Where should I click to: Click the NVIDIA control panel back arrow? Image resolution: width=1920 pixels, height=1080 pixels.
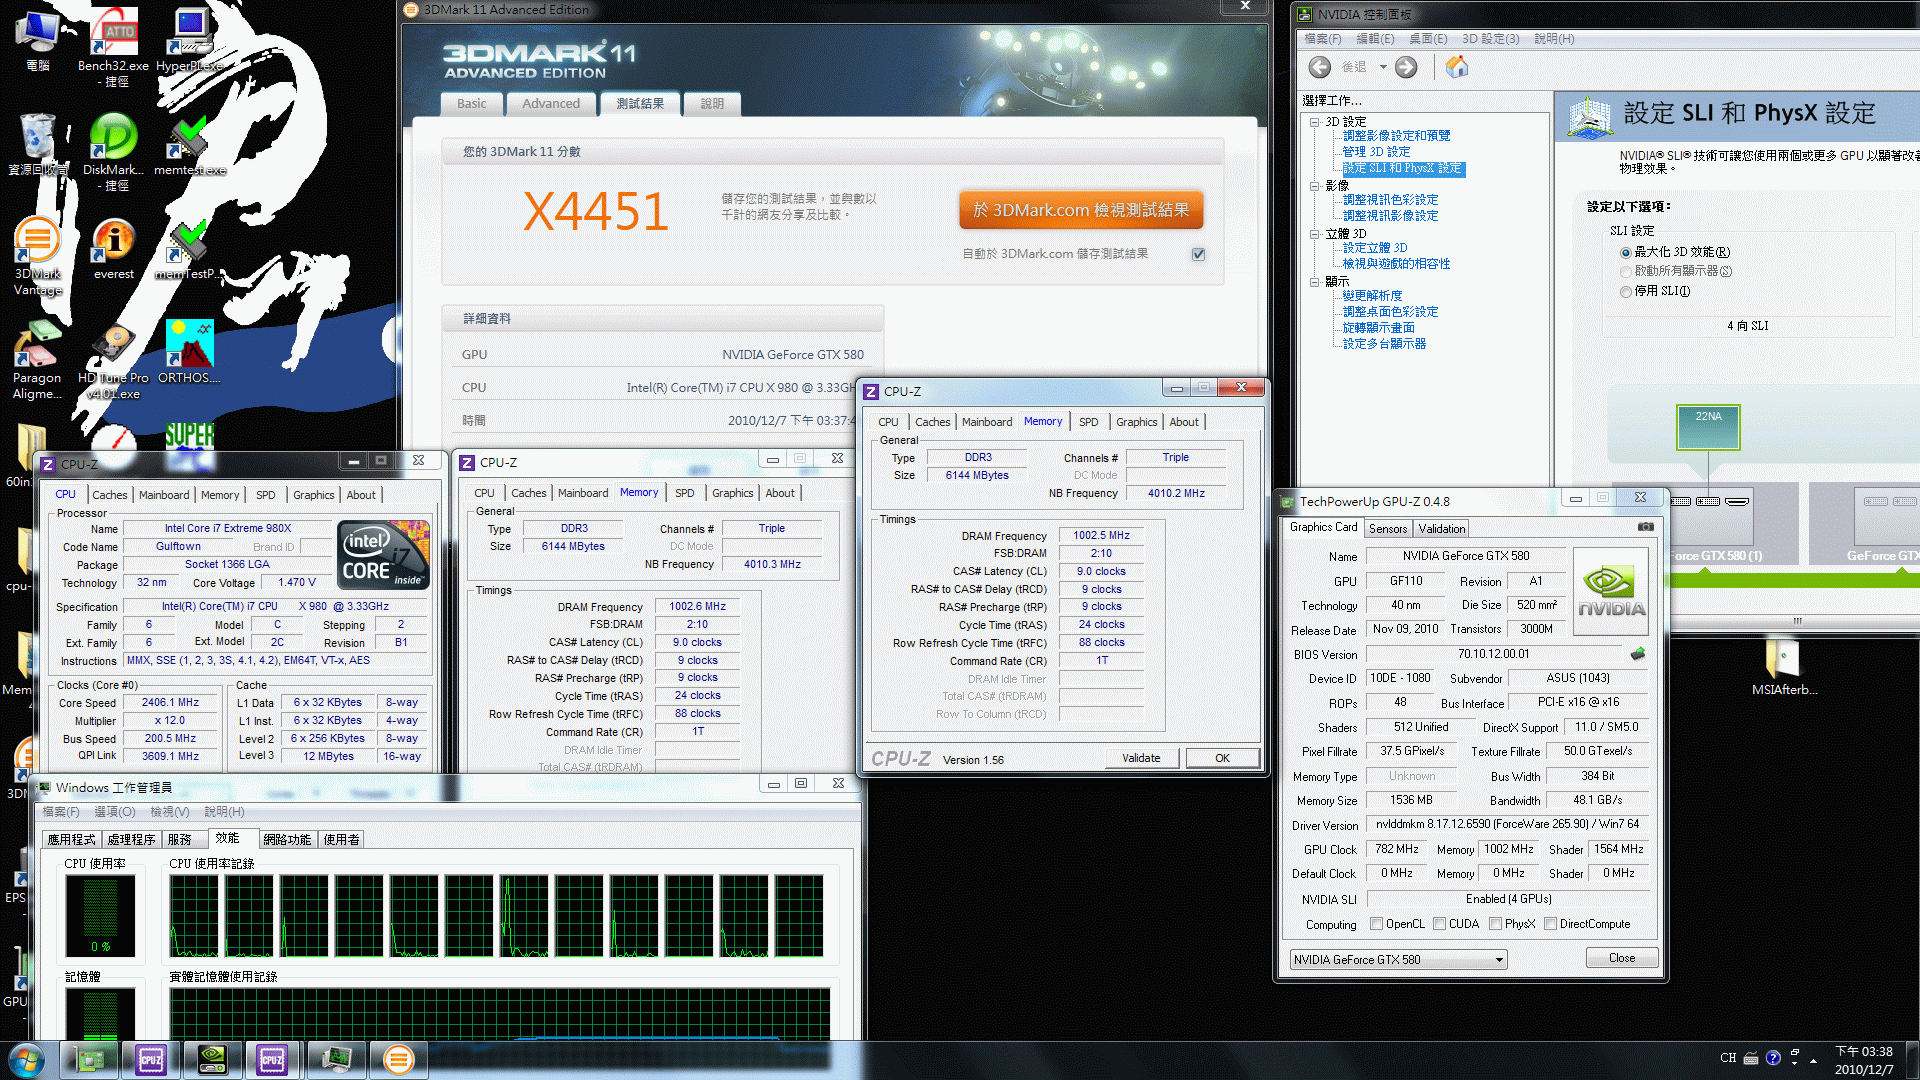point(1320,67)
